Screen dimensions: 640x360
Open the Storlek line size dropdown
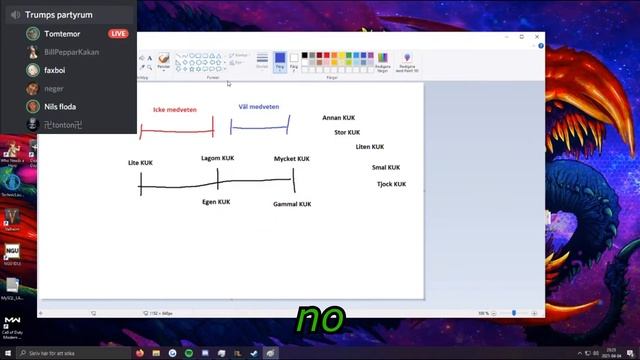262,61
